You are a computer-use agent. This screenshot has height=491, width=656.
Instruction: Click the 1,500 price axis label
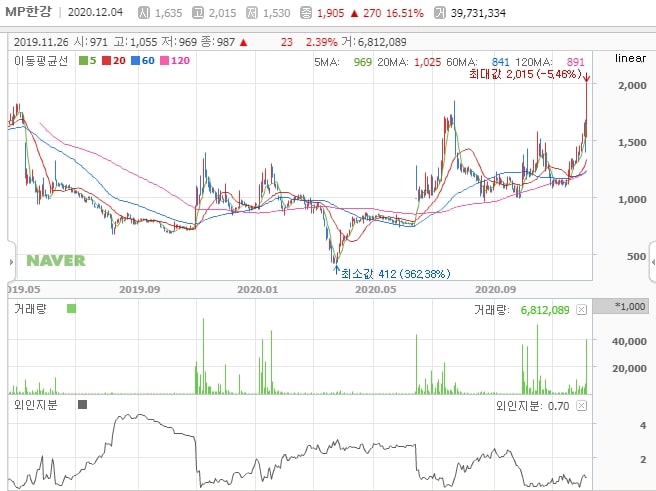pyautogui.click(x=632, y=142)
